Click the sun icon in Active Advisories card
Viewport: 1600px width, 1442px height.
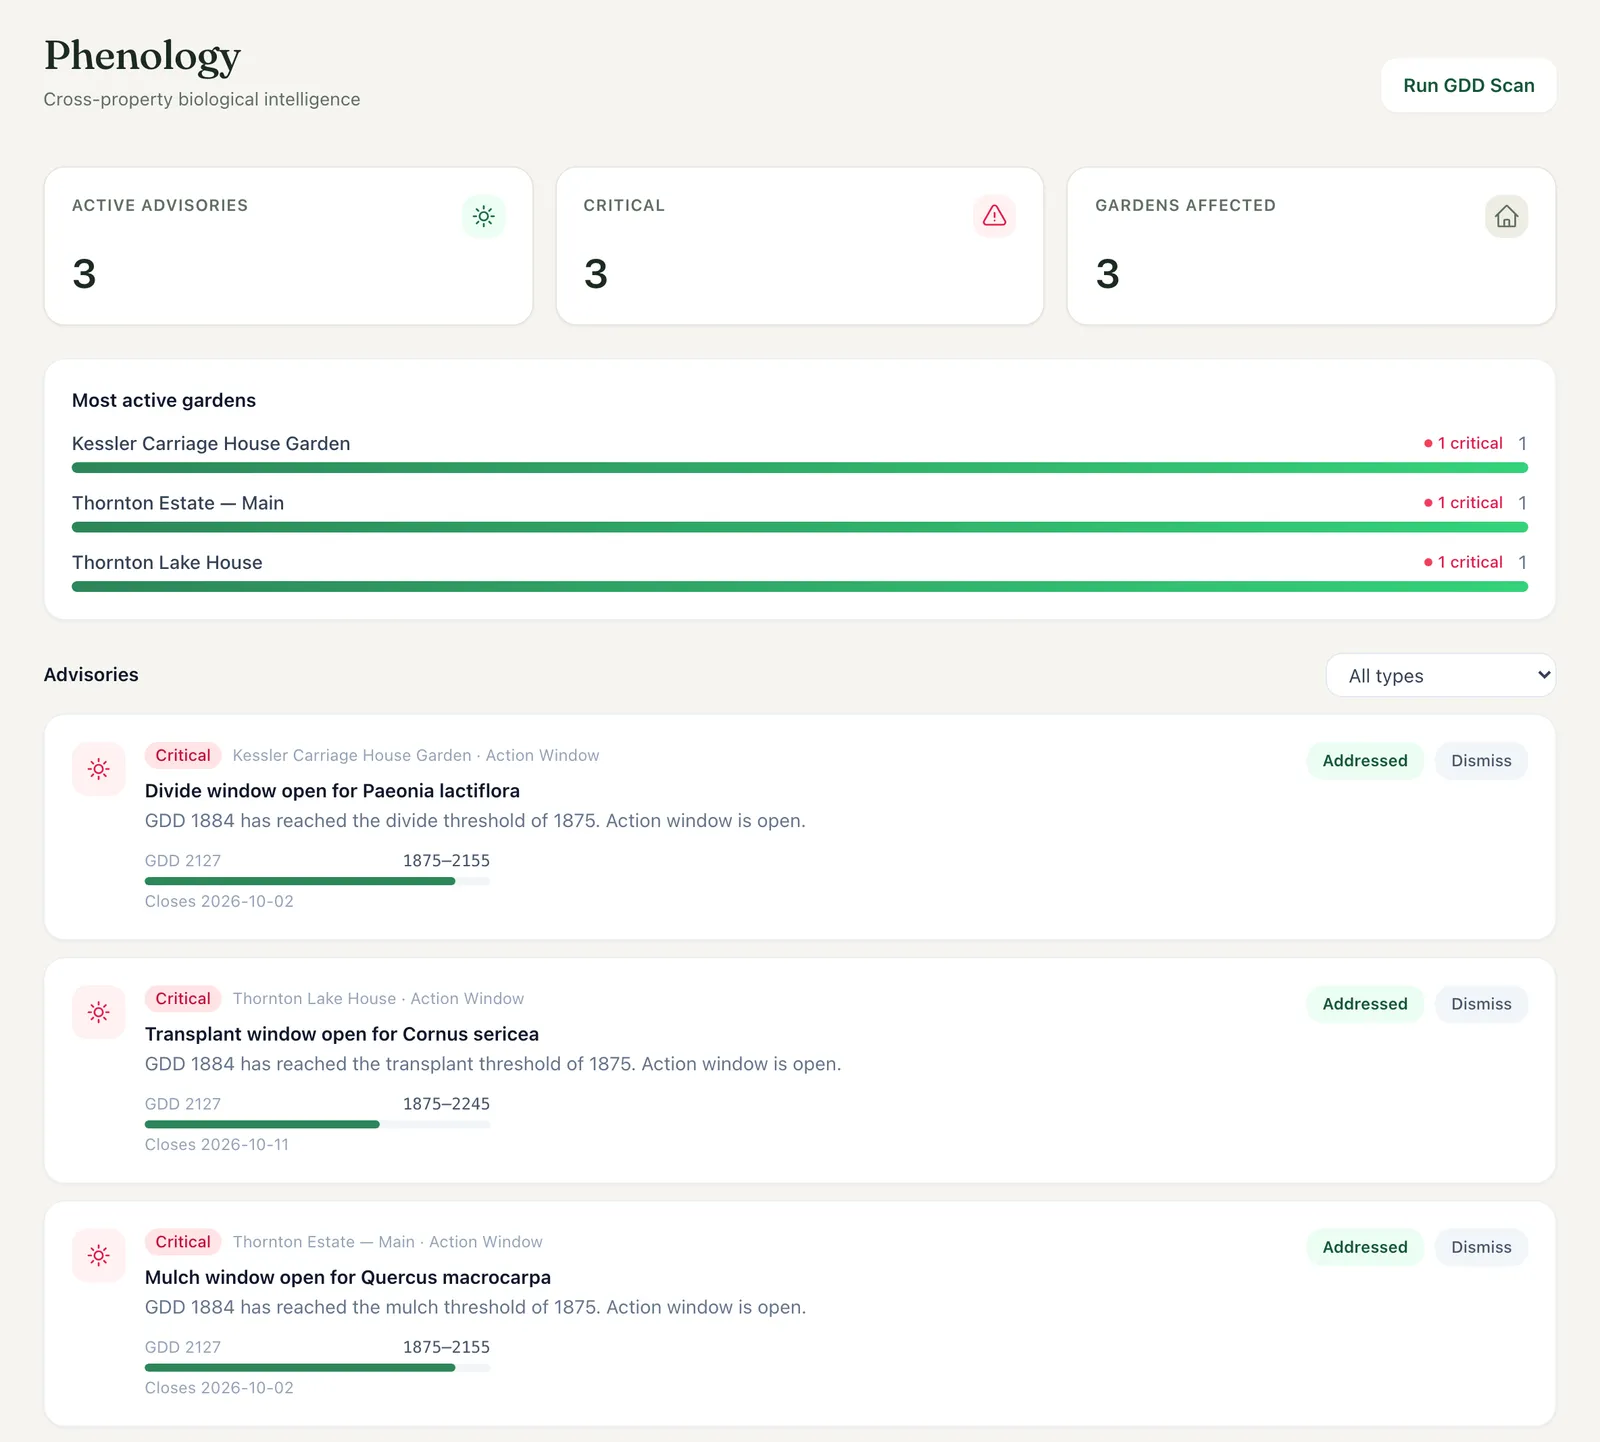click(x=484, y=216)
